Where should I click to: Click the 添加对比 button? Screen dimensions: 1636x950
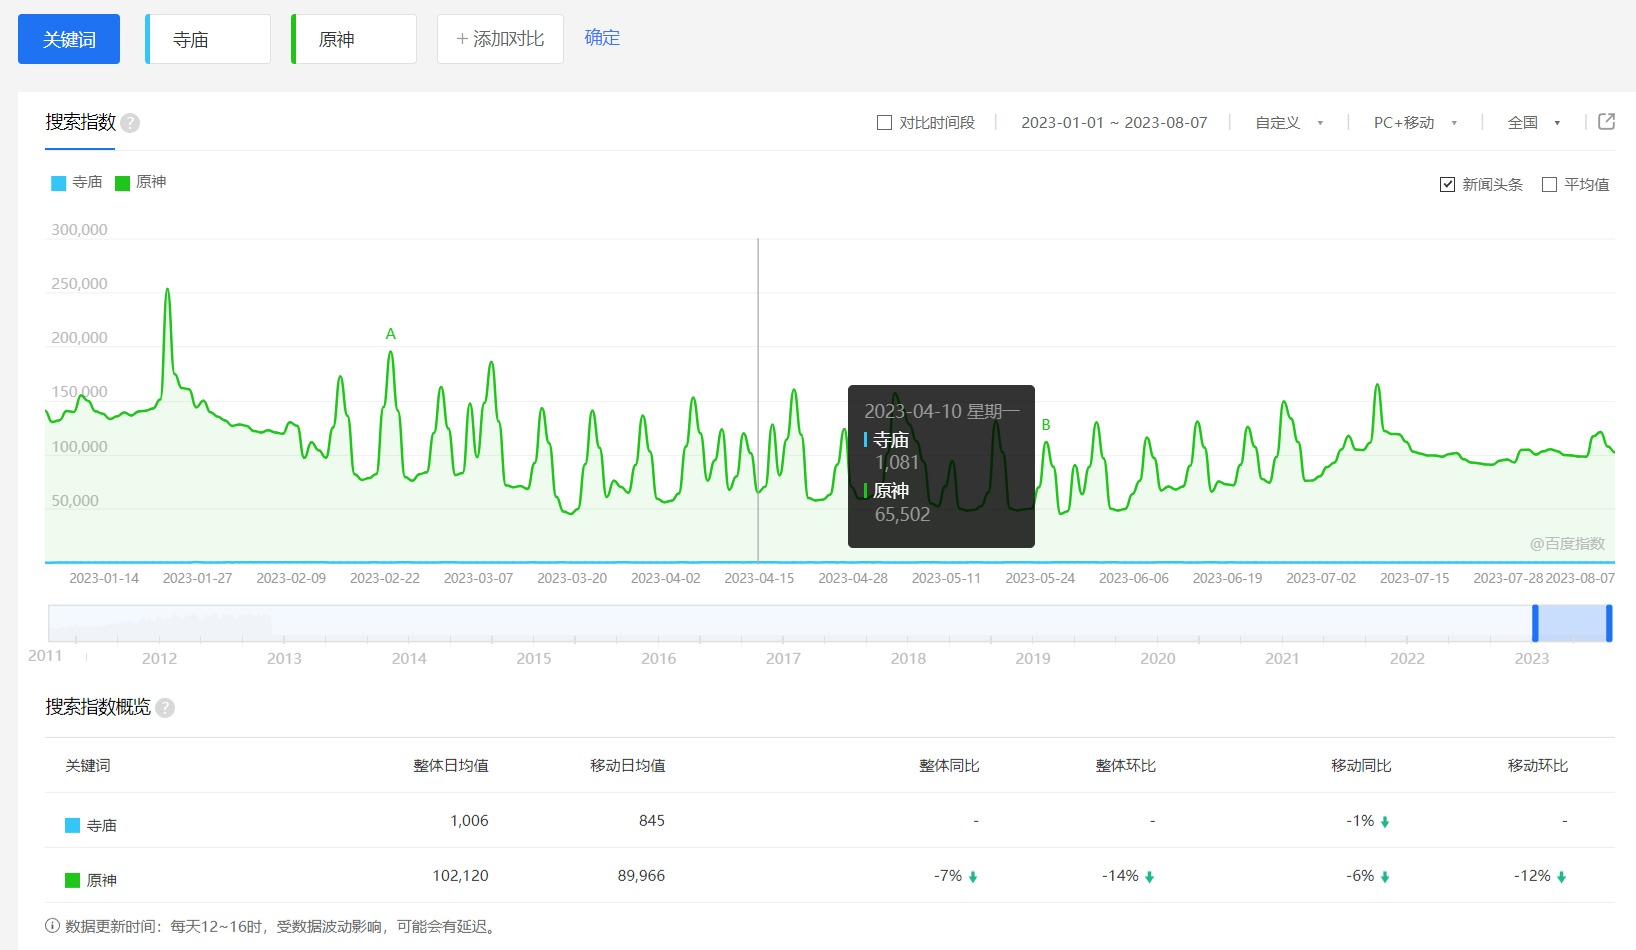coord(500,39)
